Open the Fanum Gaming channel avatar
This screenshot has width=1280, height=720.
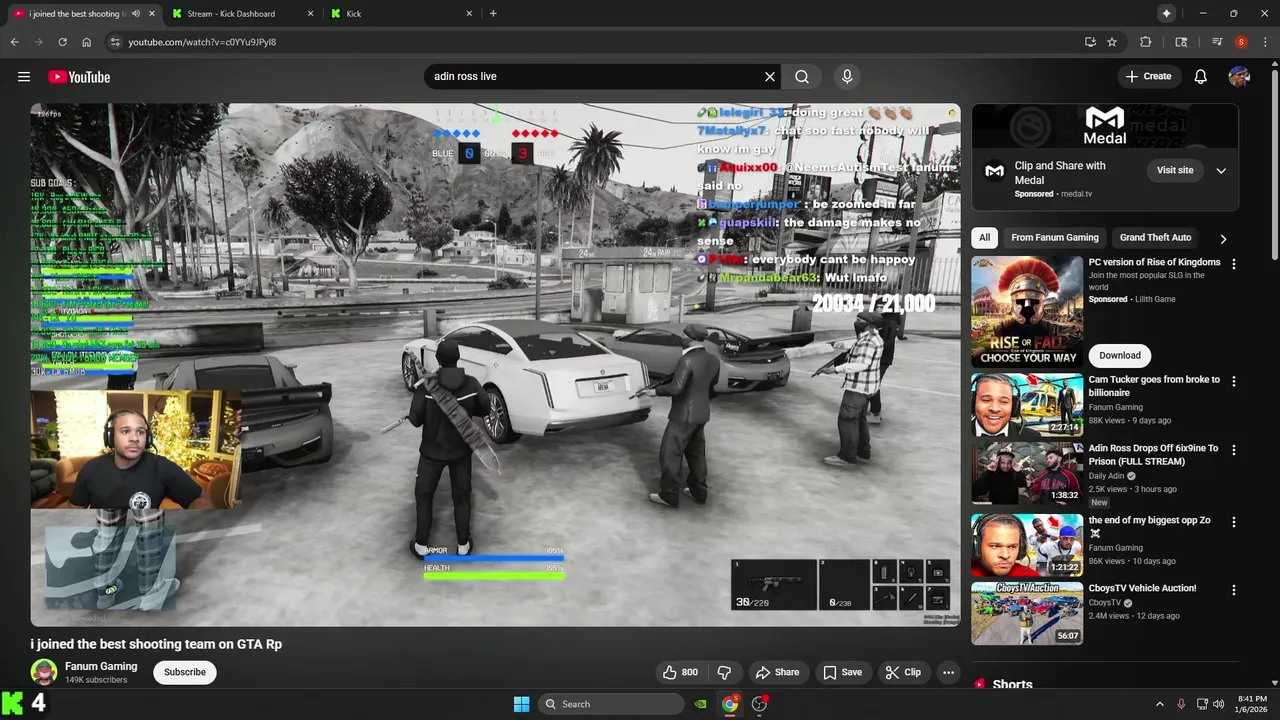tap(44, 672)
